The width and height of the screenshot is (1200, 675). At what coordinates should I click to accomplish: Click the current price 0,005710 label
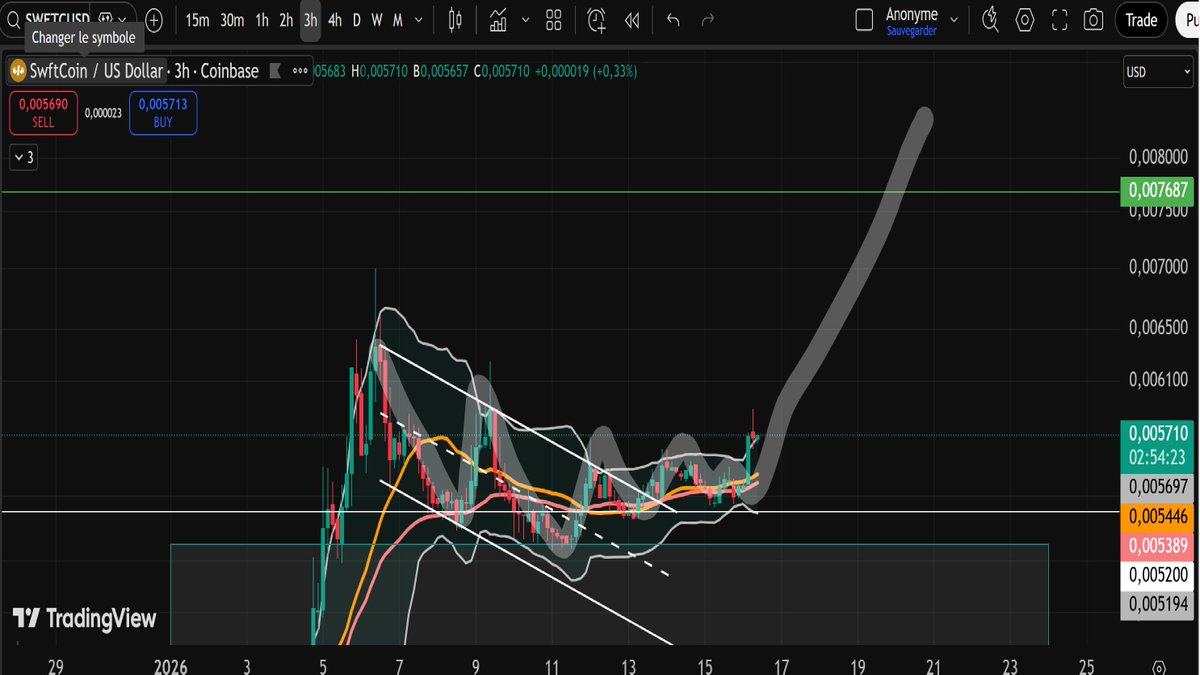coord(1159,434)
